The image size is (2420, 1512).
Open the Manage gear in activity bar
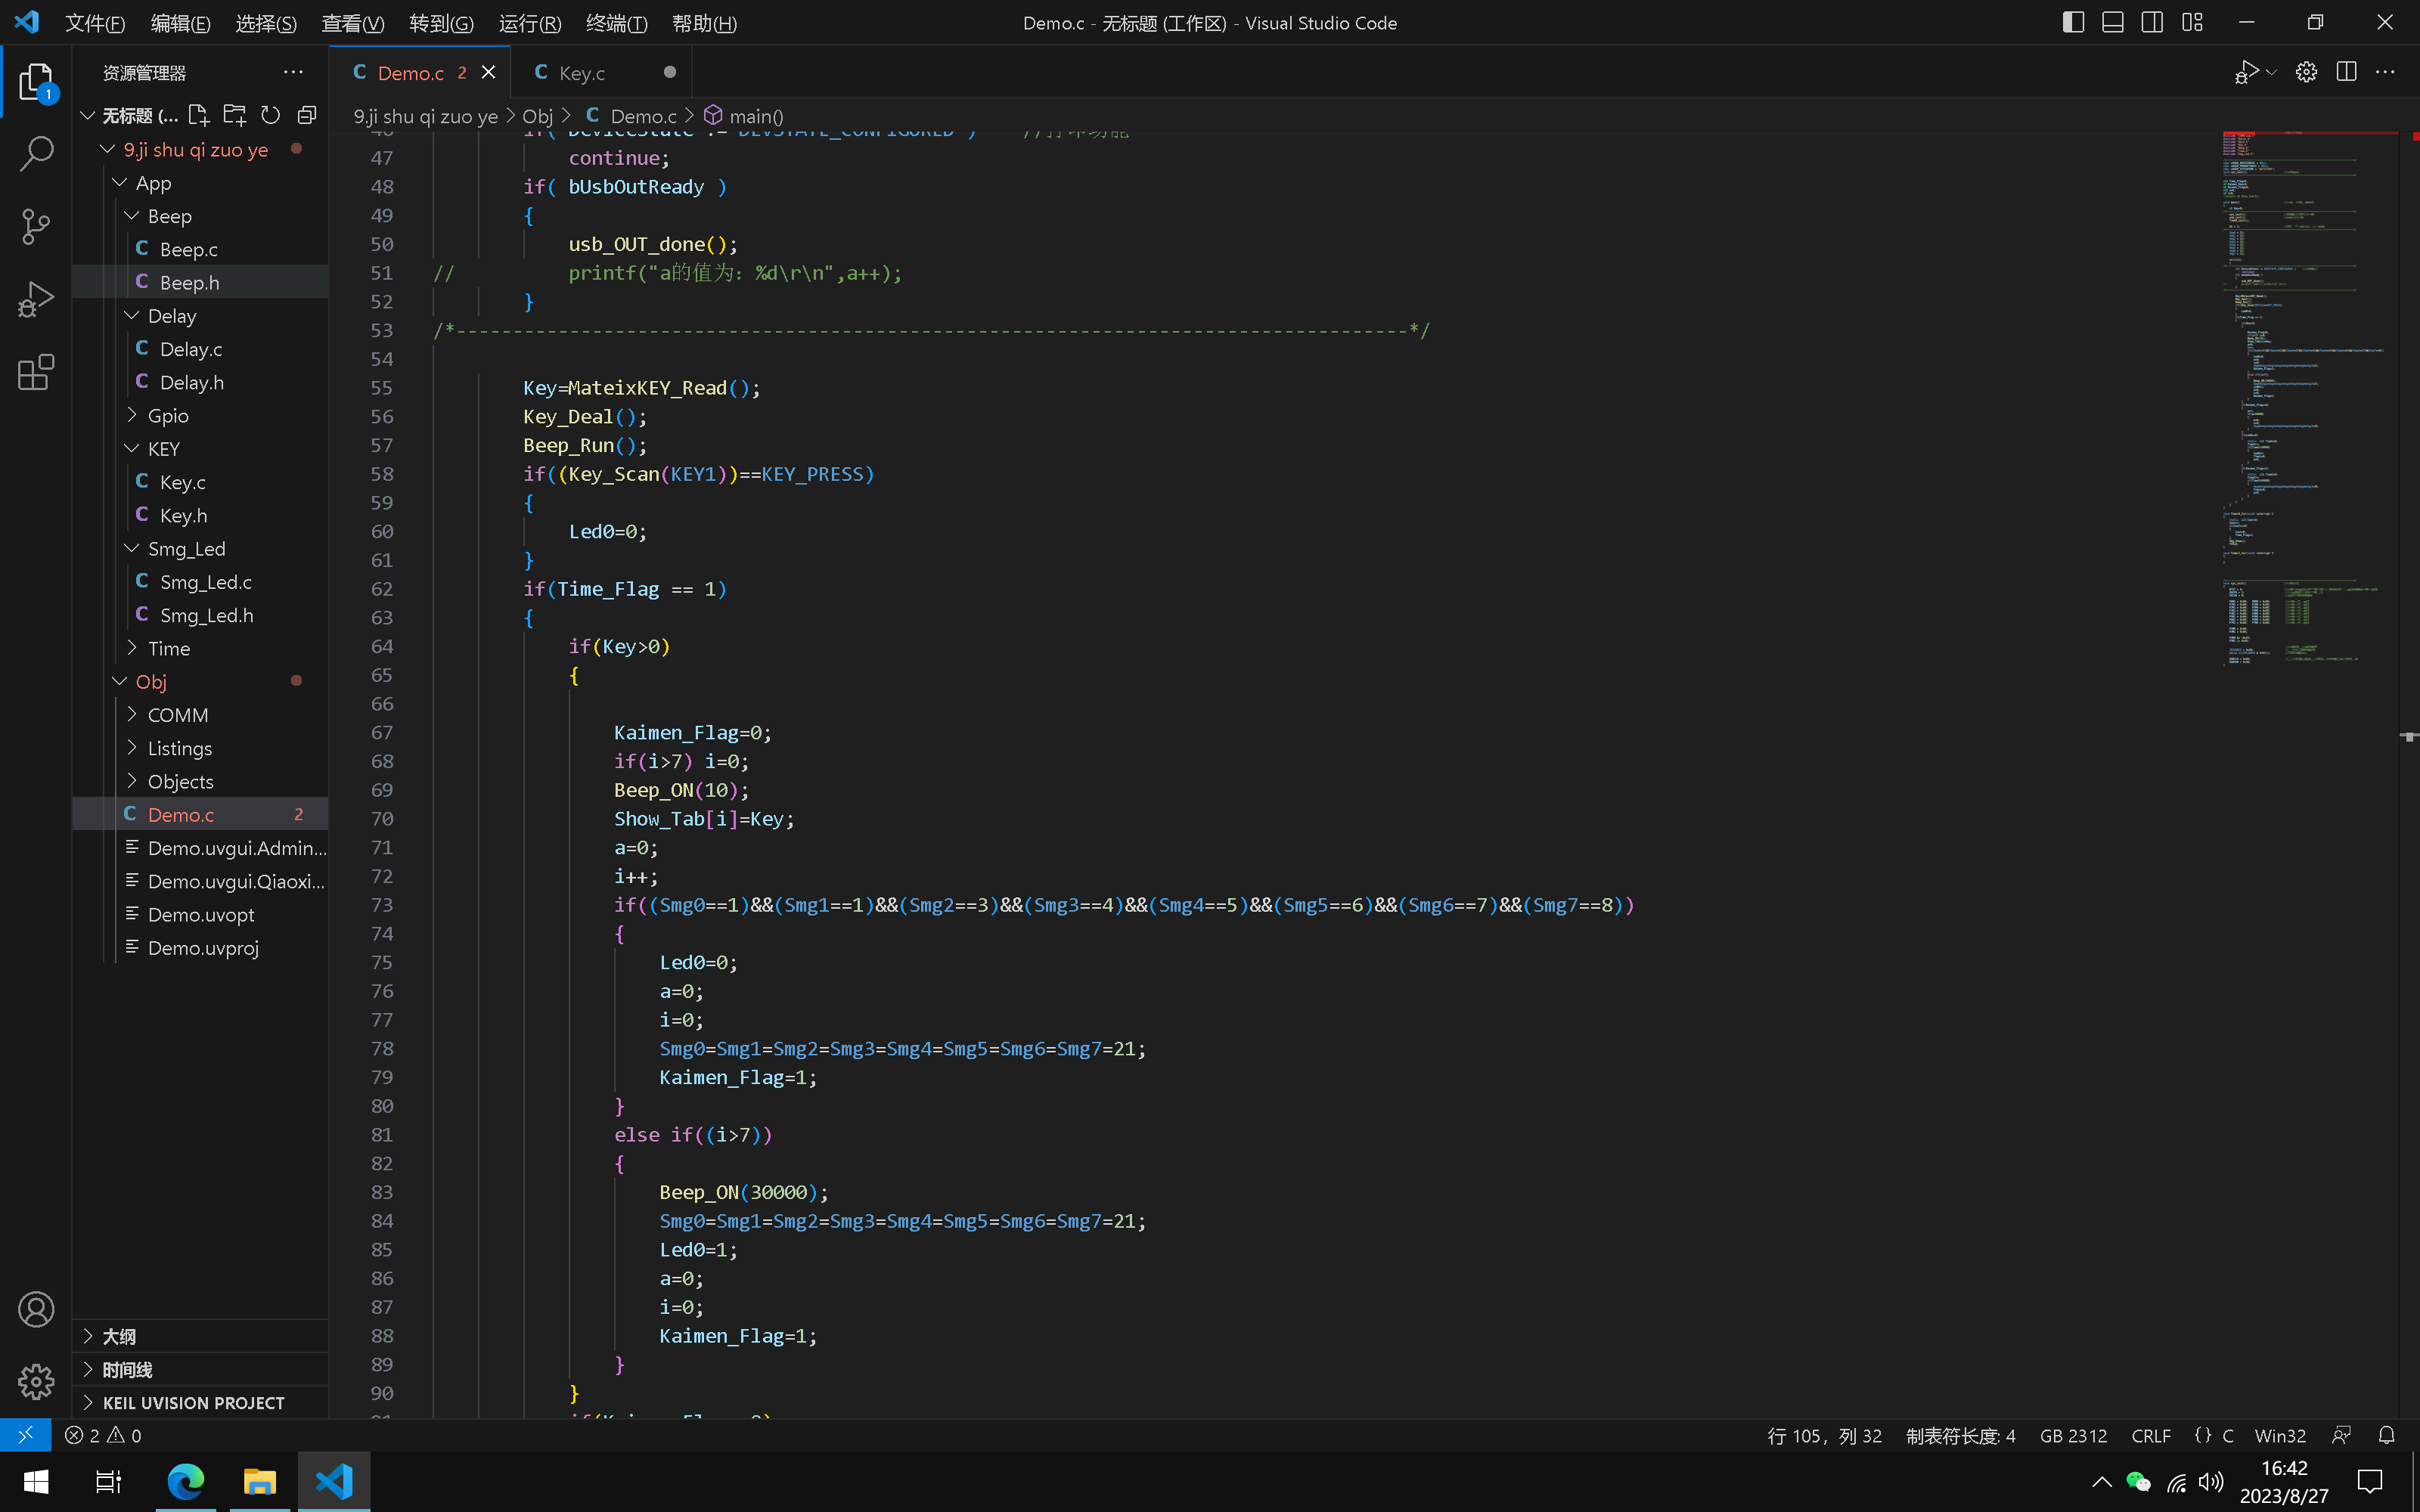pos(36,1382)
